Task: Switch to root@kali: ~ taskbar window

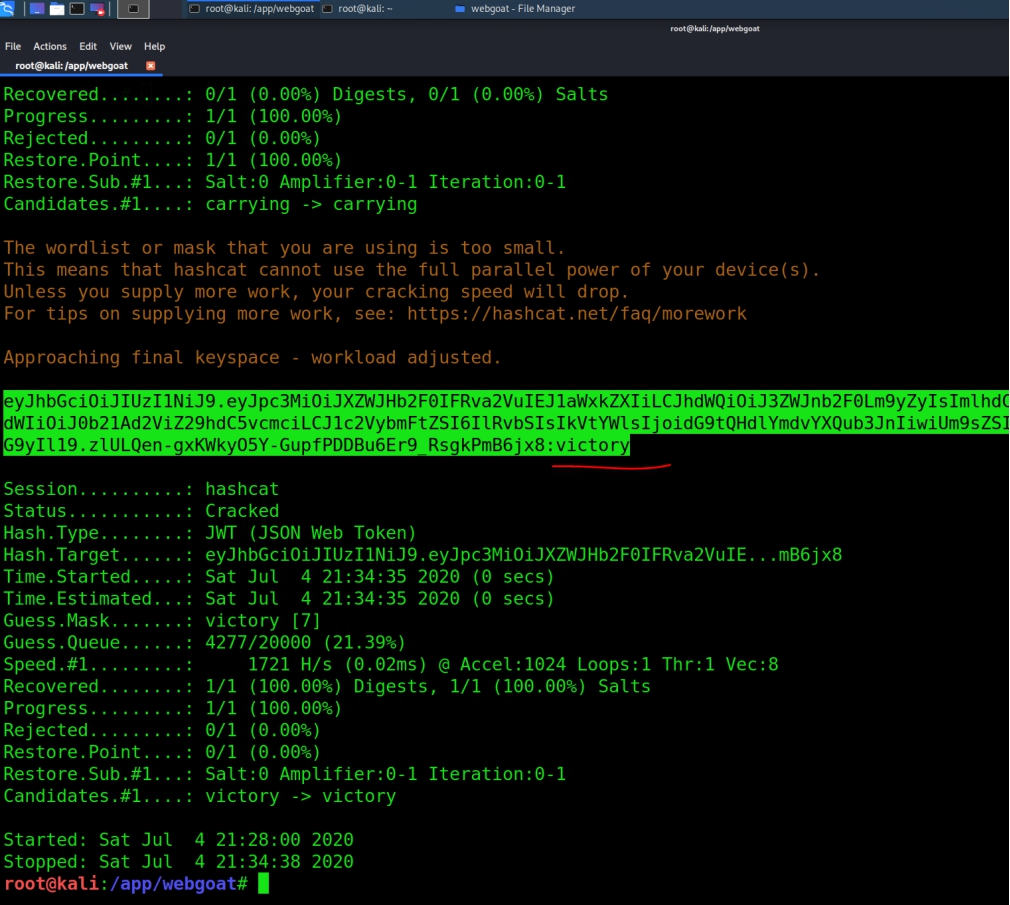Action: click(x=358, y=8)
